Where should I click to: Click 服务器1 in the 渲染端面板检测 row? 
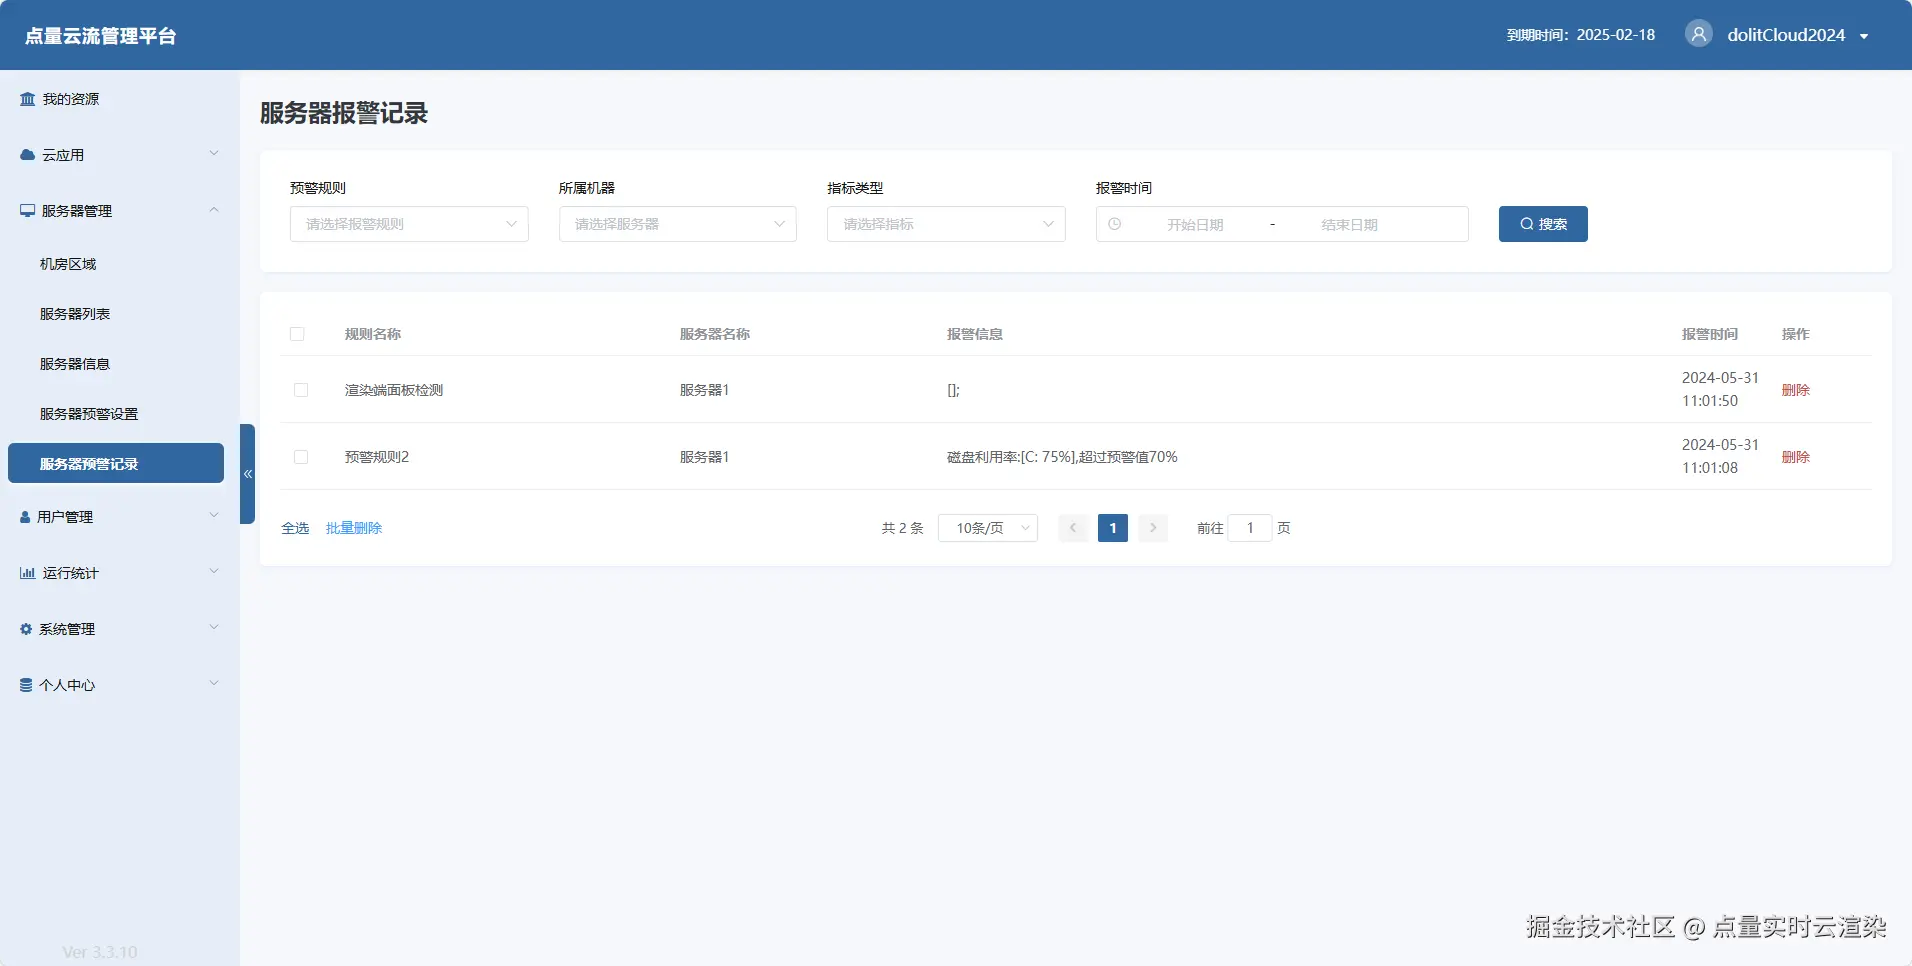tap(704, 390)
